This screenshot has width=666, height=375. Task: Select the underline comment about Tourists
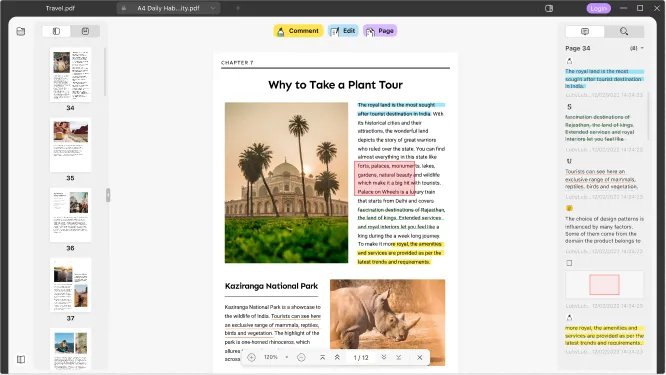tap(601, 179)
